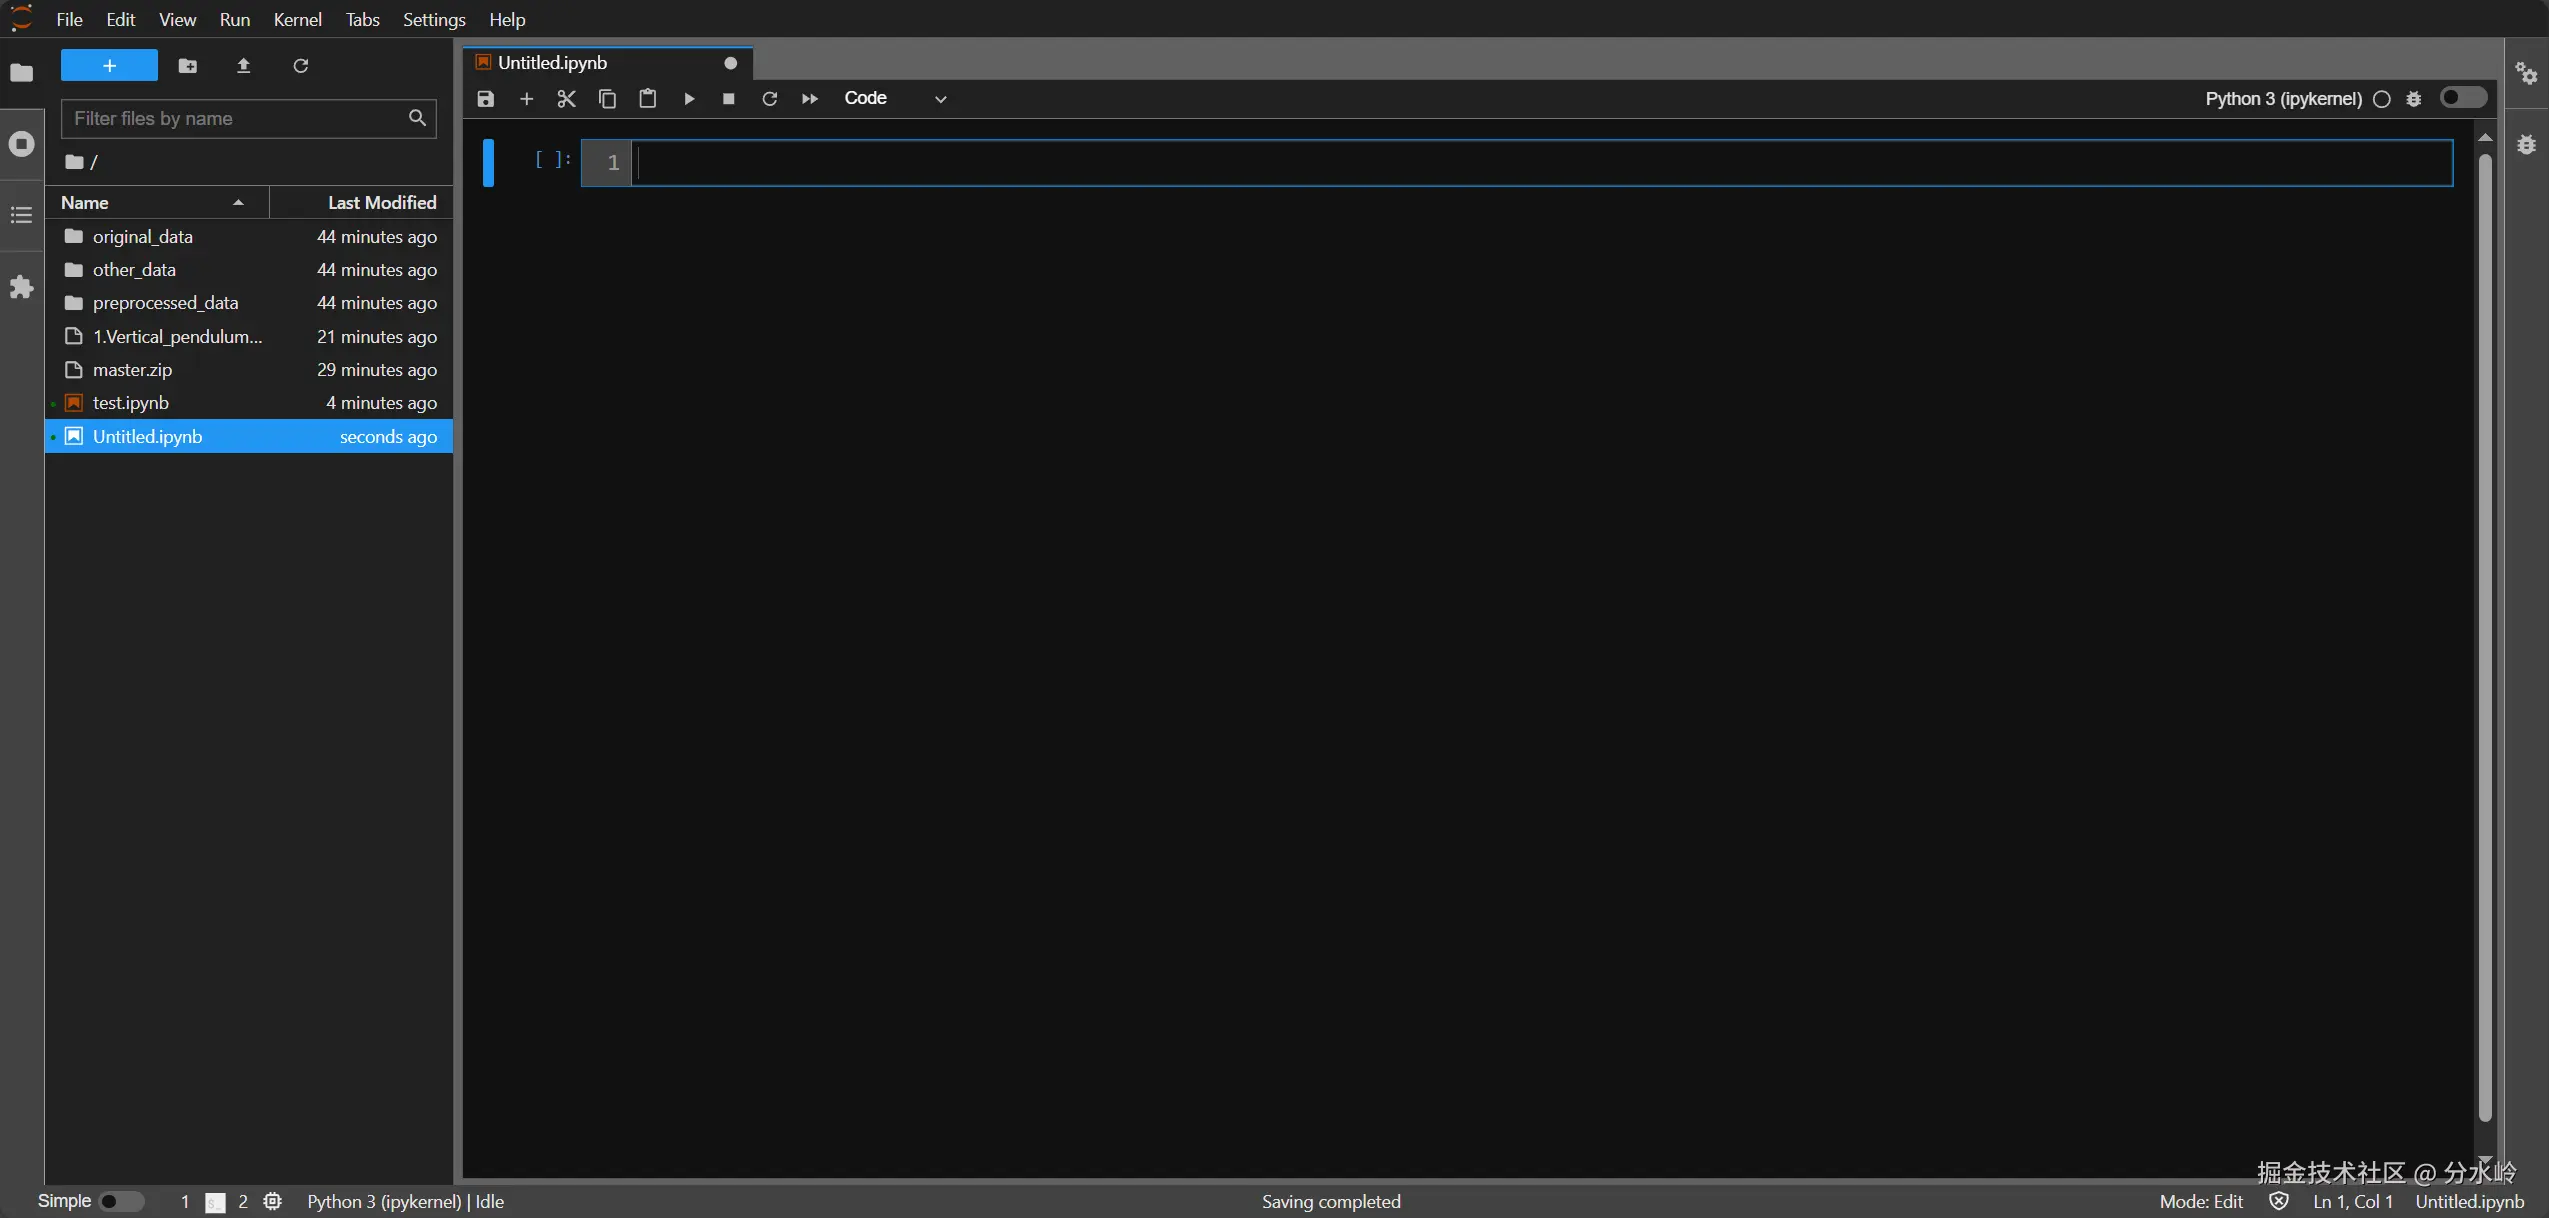Open the table of contents sidebar
Image resolution: width=2549 pixels, height=1218 pixels.
(21, 215)
